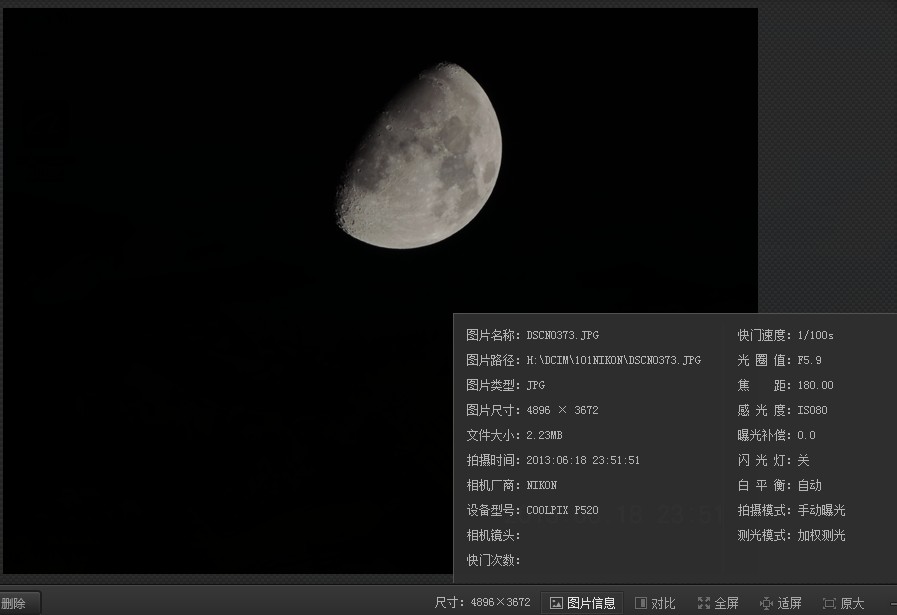Switch to 全屏 fullscreen mode

pos(718,603)
